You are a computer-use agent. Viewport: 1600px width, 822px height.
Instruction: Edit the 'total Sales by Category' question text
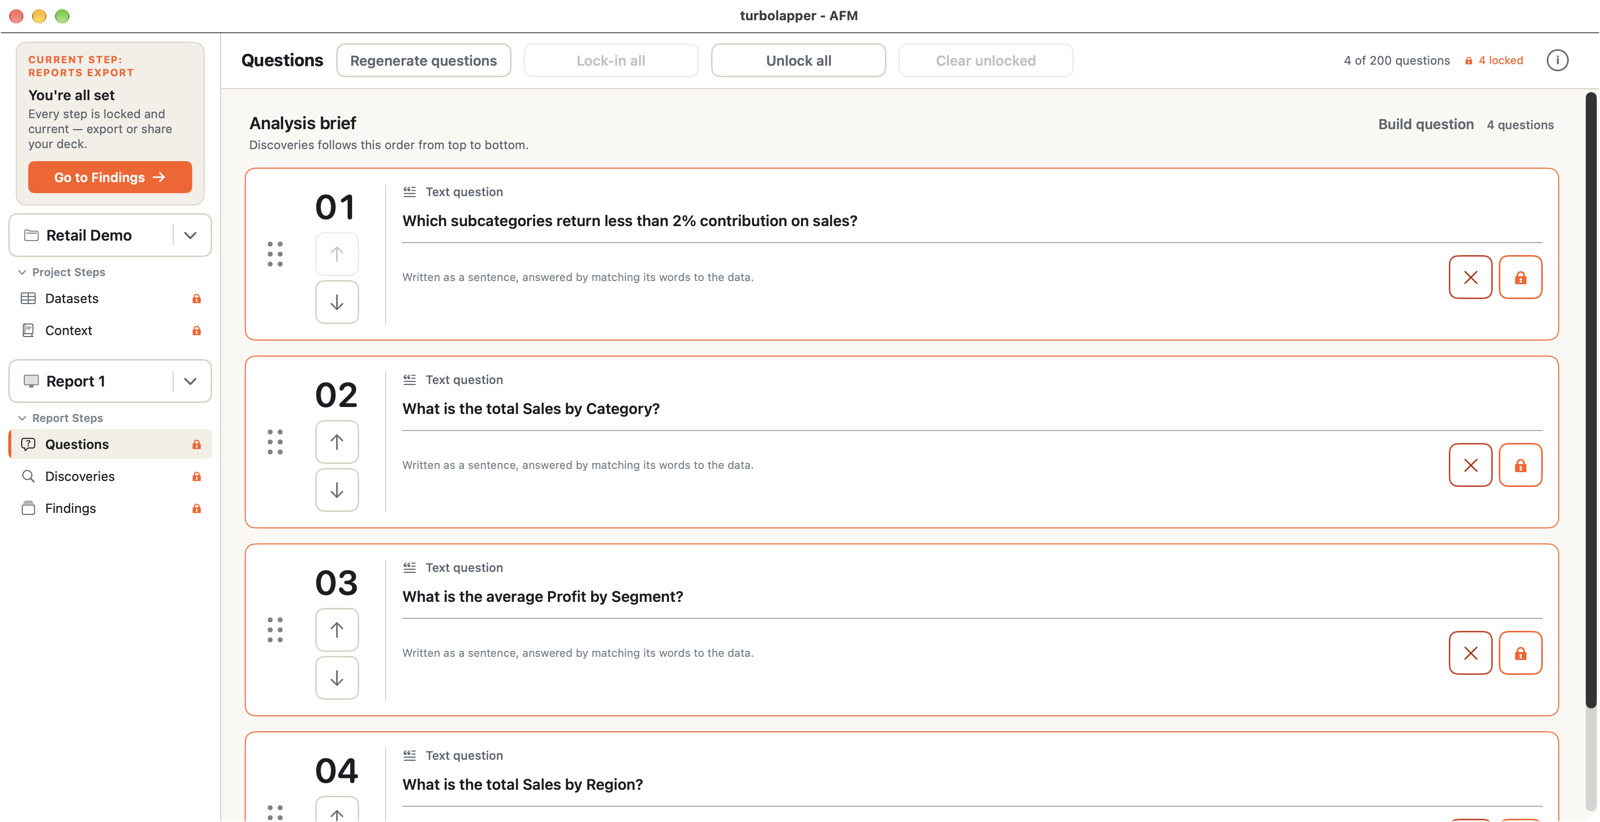coord(531,409)
